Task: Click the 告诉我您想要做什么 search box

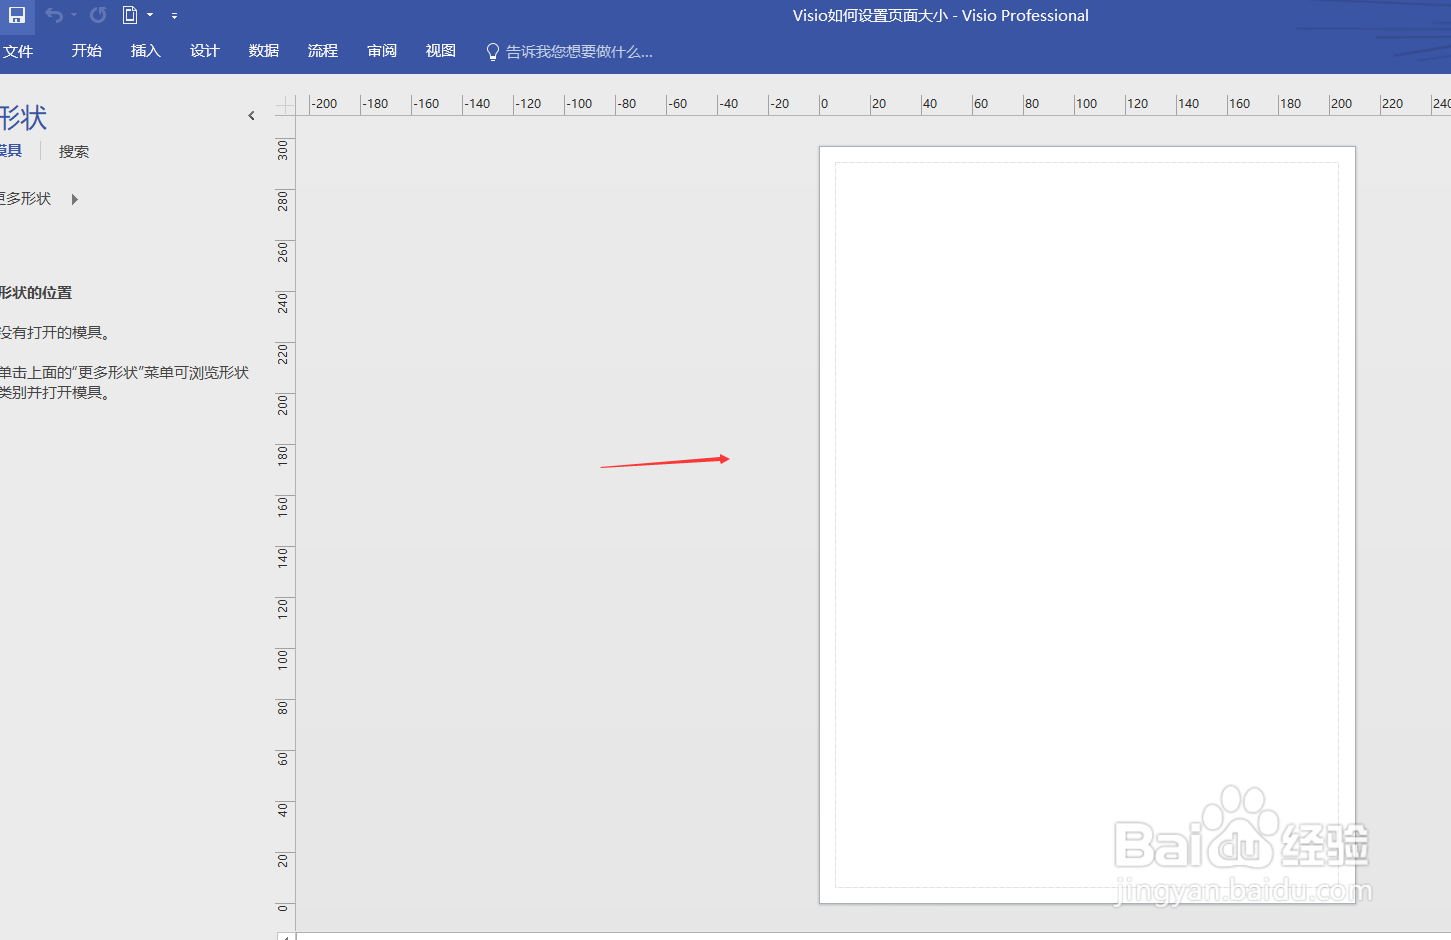Action: coord(579,52)
